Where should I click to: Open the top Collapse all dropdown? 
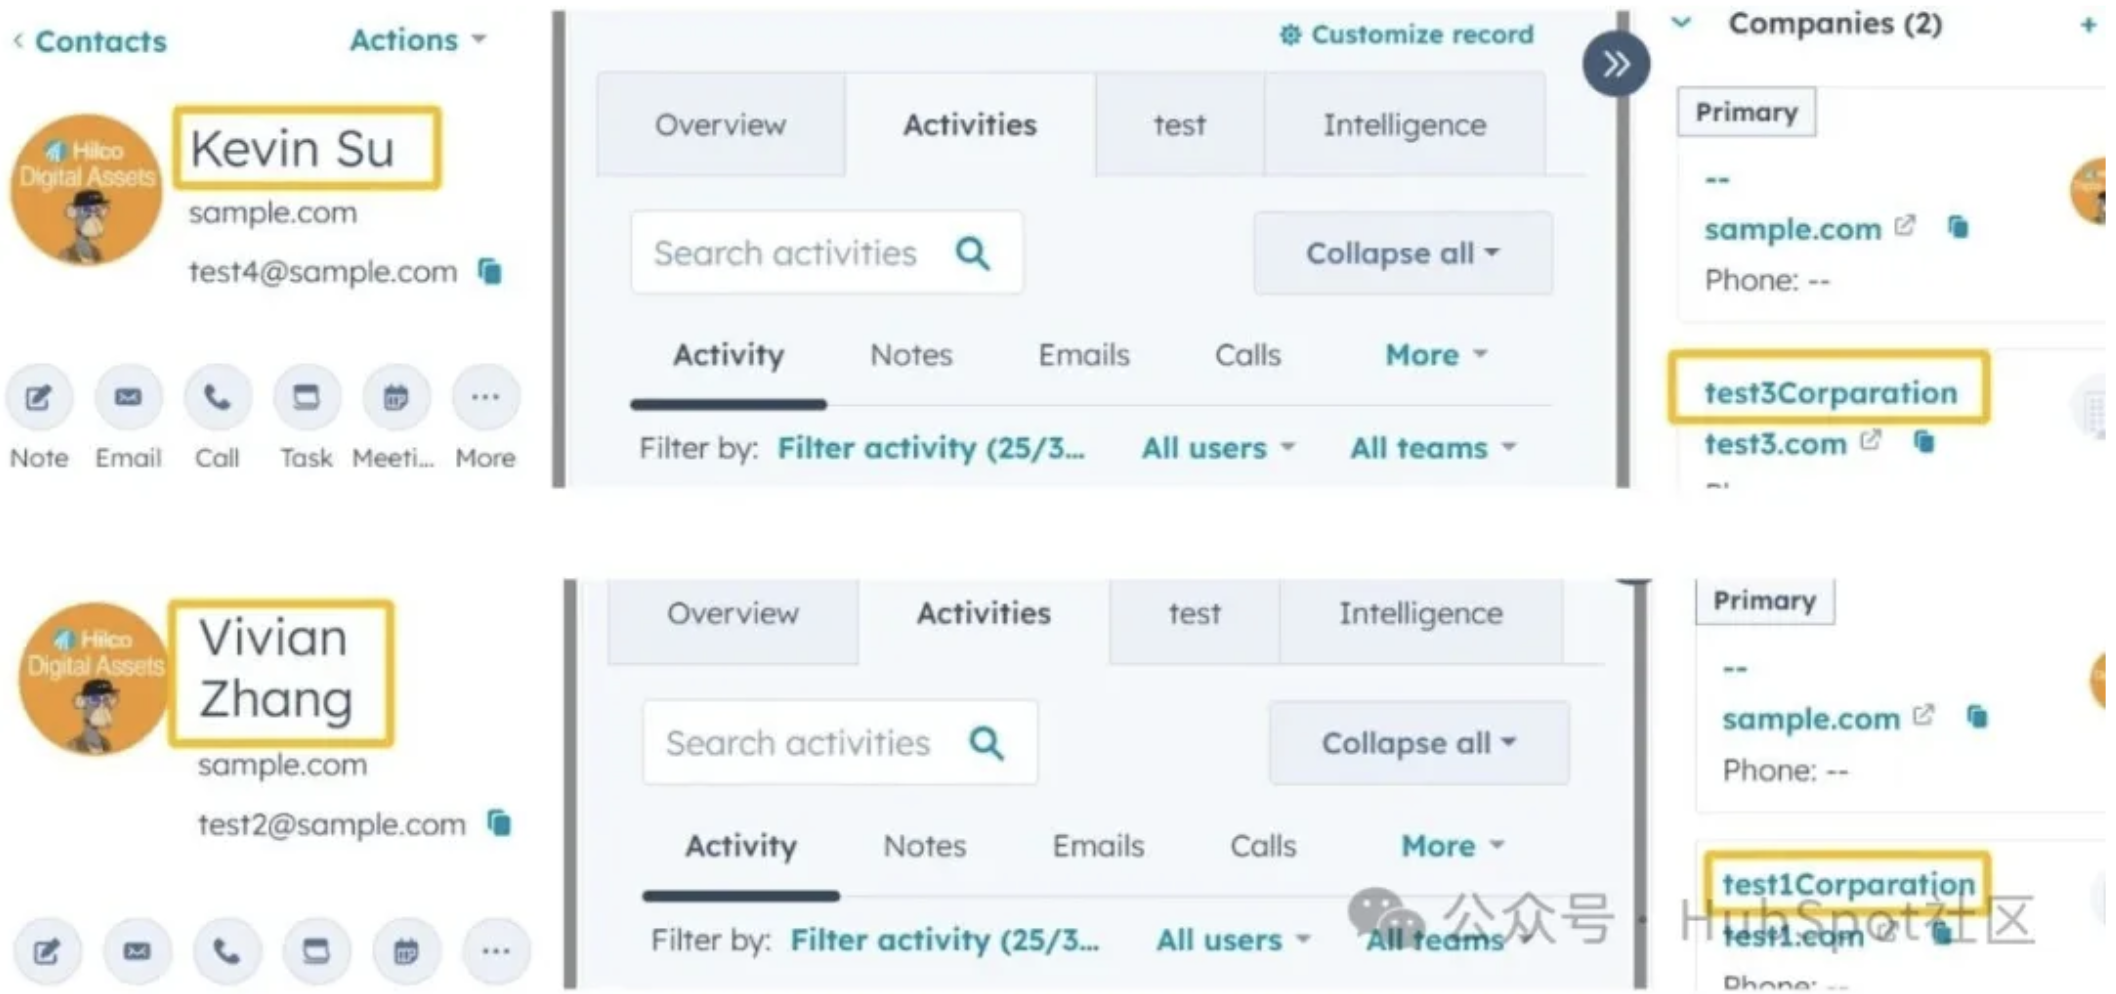coord(1402,253)
